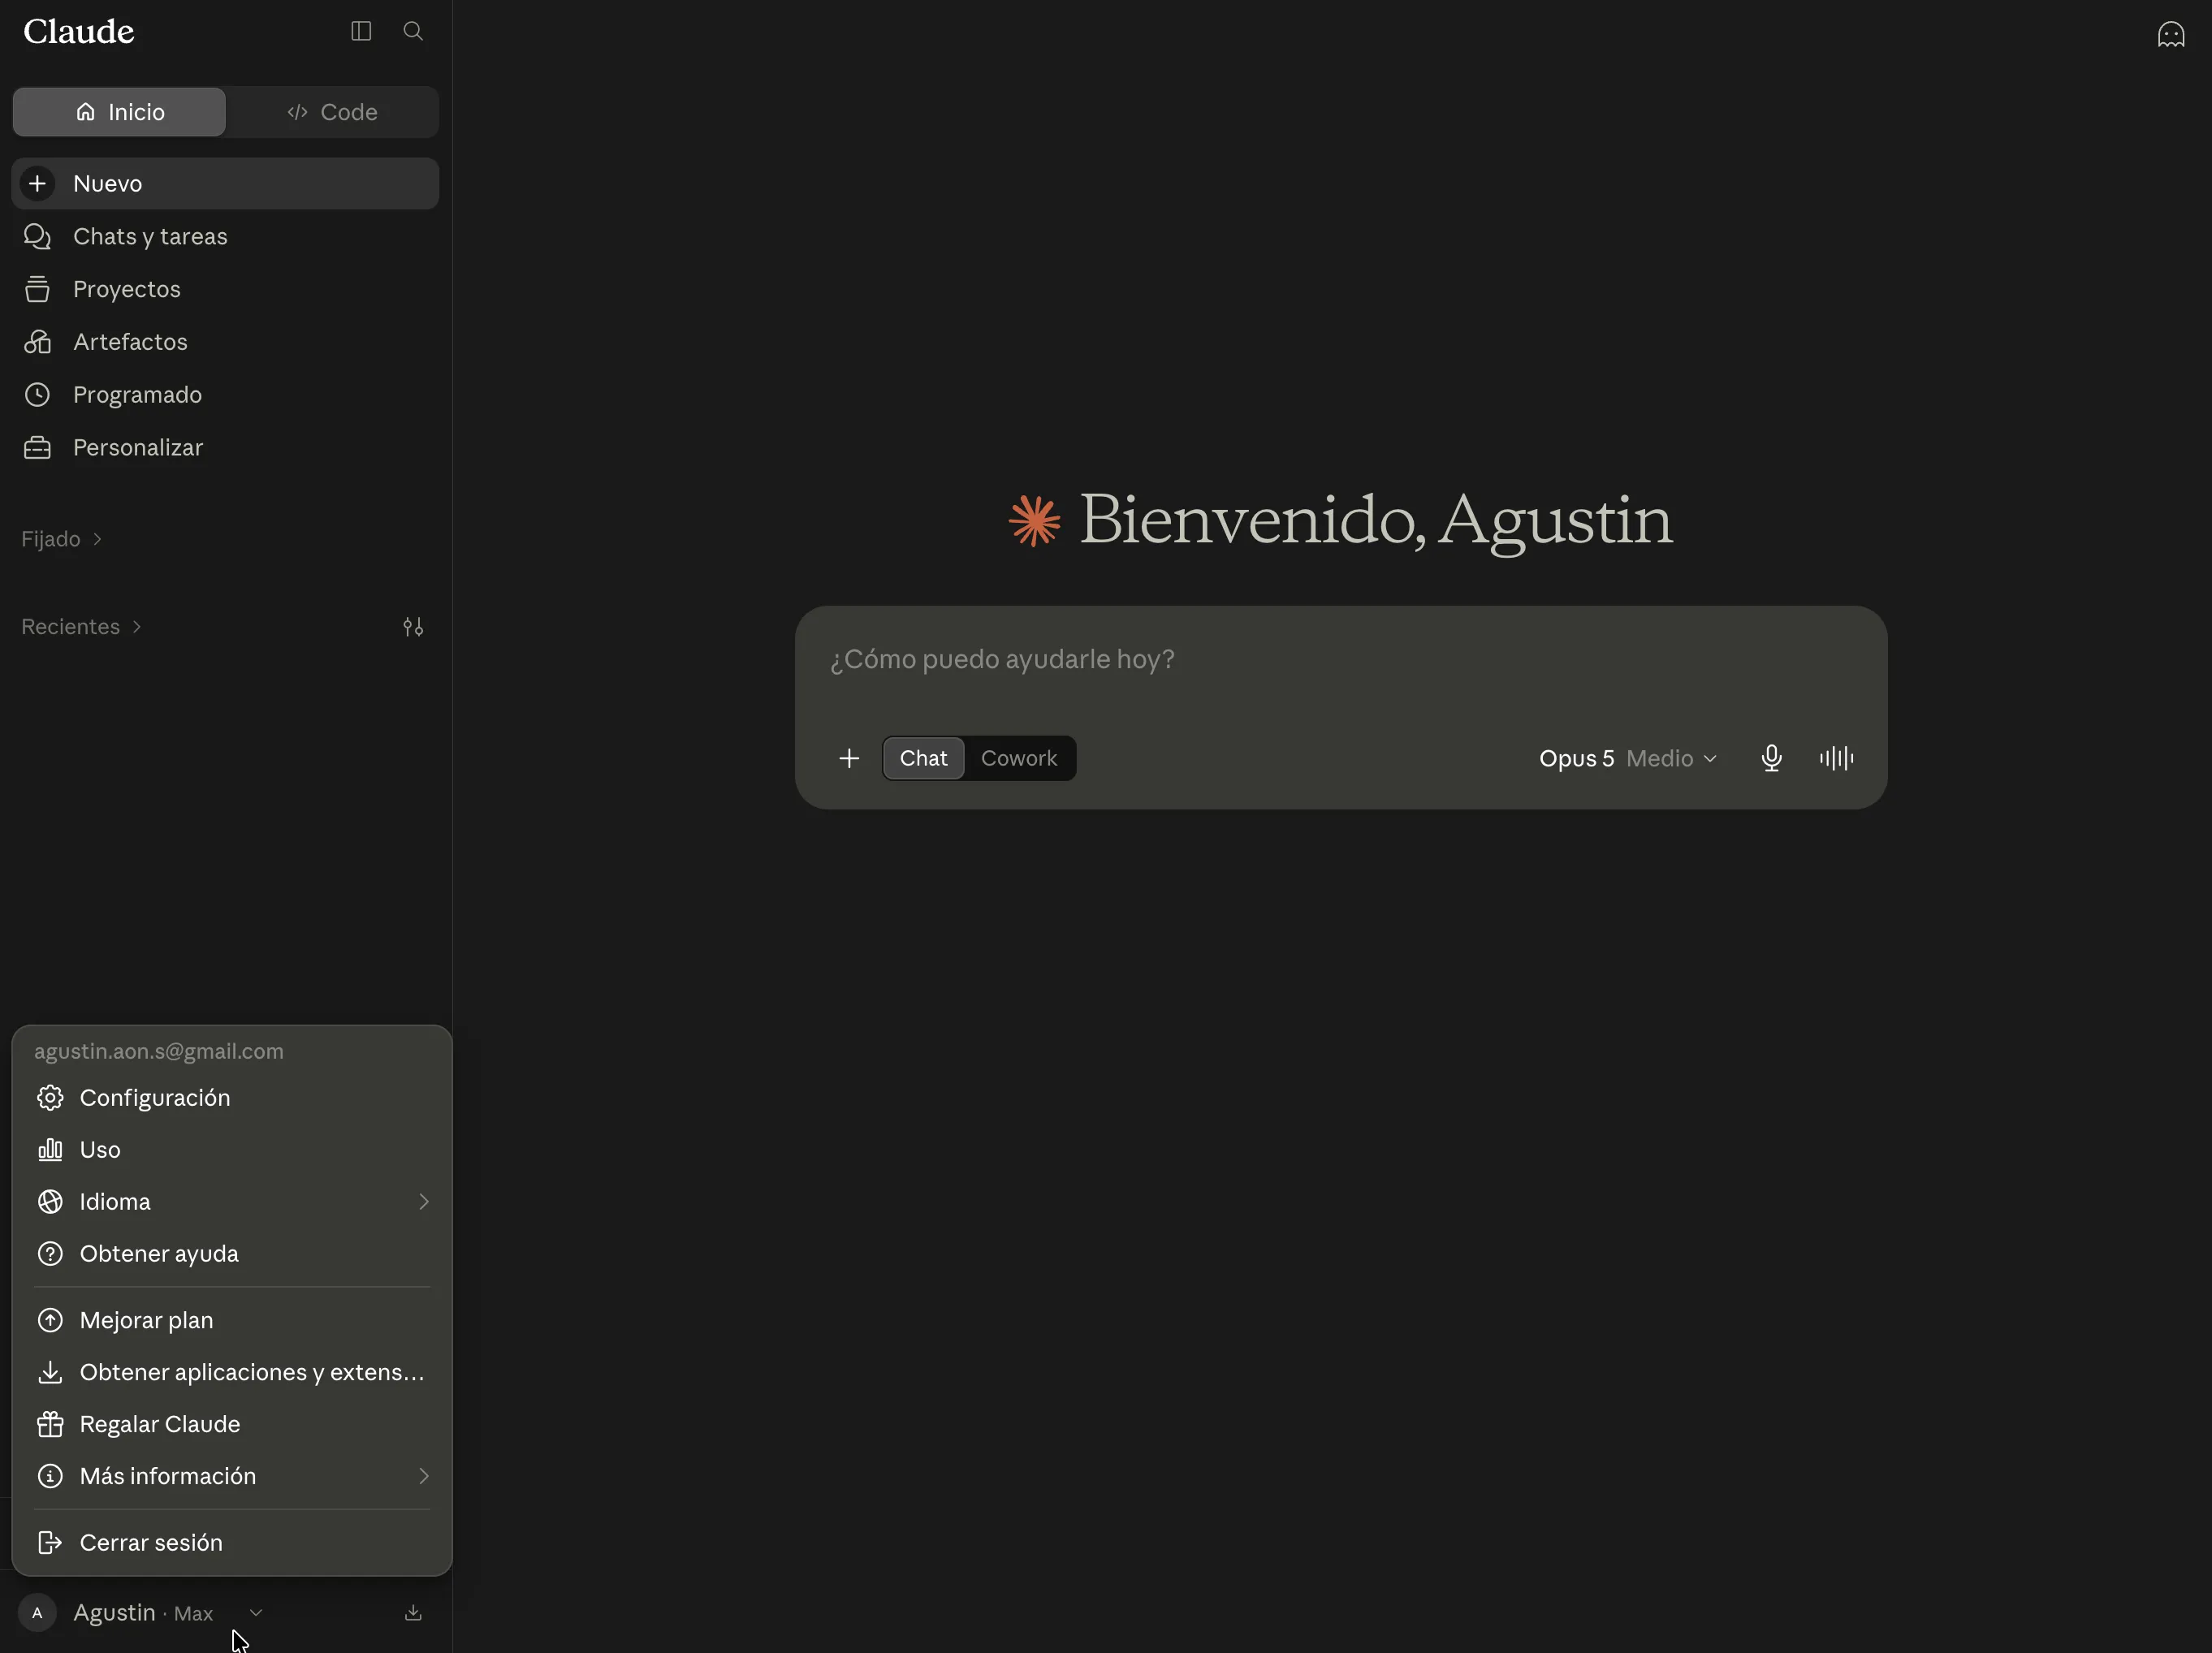Choose Regalar Claude in the menu

(232, 1424)
